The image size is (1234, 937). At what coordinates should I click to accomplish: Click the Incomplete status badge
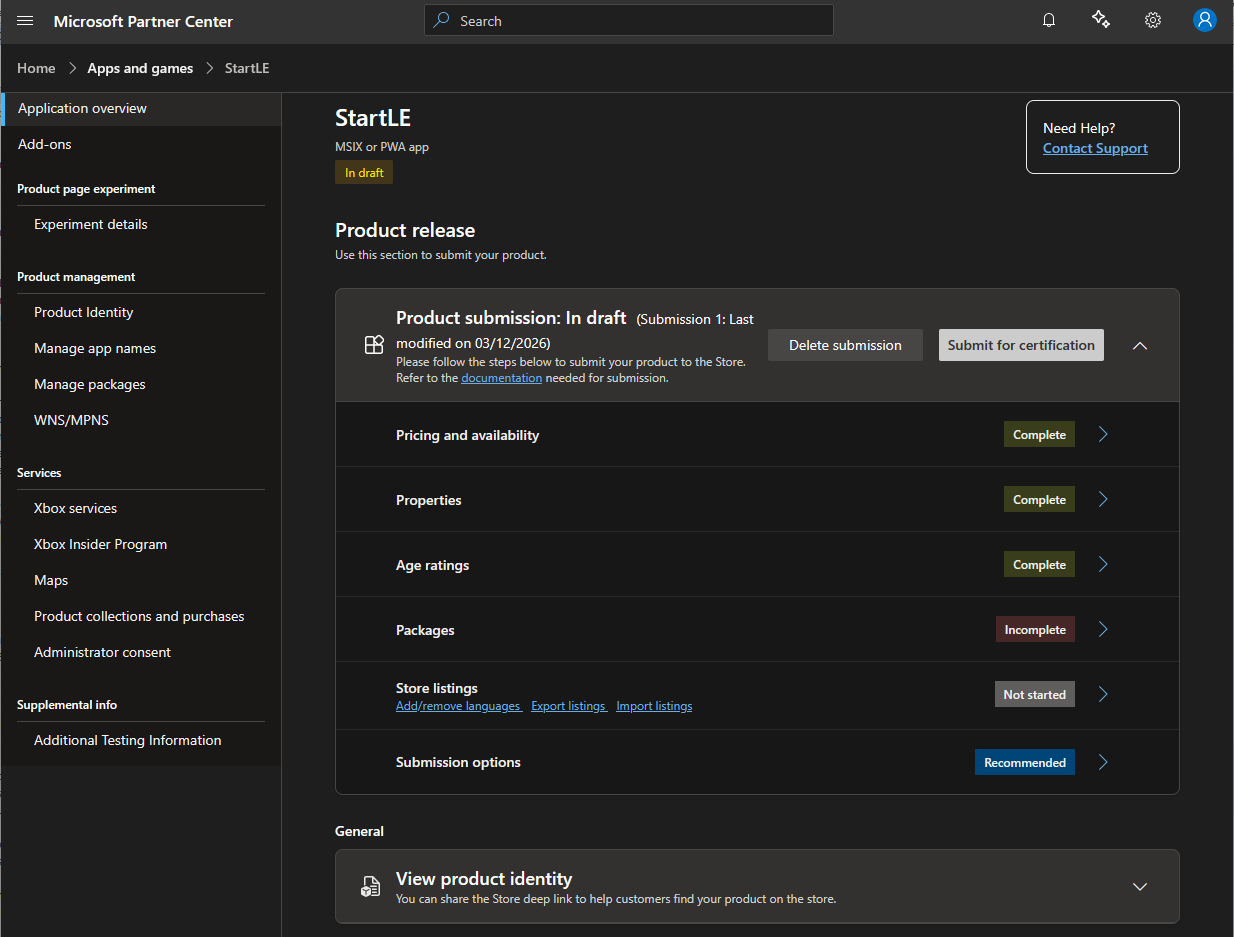pyautogui.click(x=1035, y=629)
